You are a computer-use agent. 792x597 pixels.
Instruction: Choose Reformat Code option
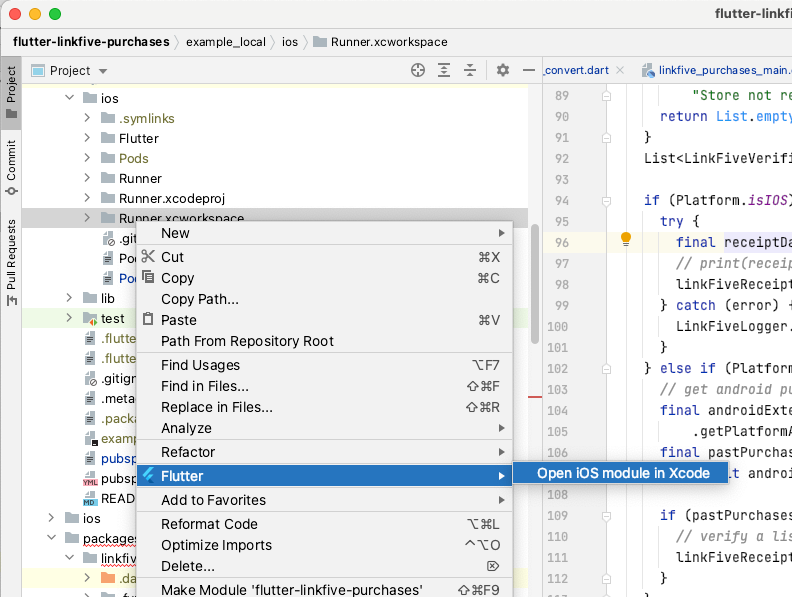coord(324,524)
